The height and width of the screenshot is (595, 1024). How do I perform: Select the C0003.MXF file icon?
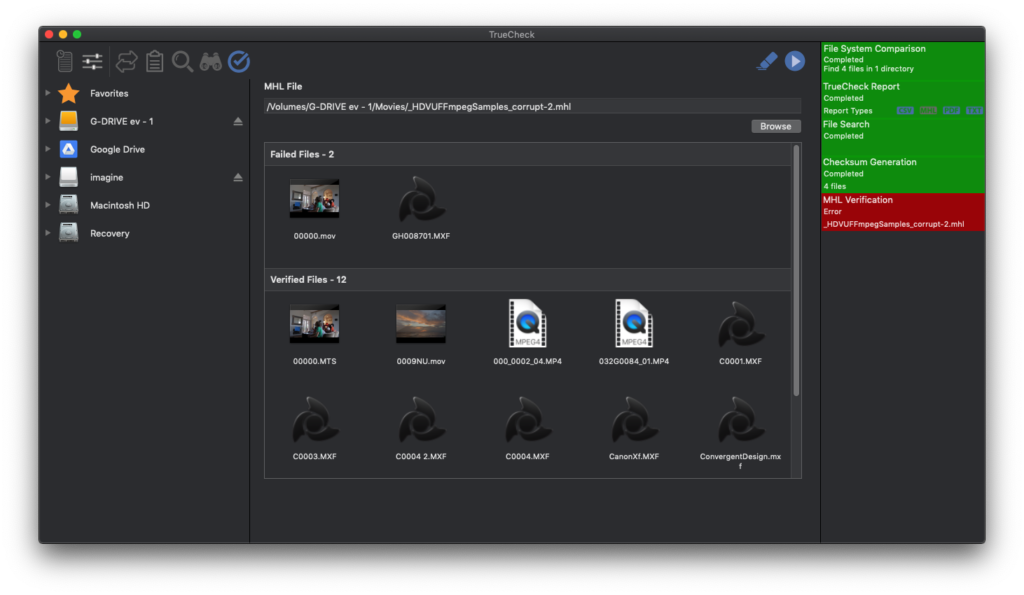coord(315,419)
